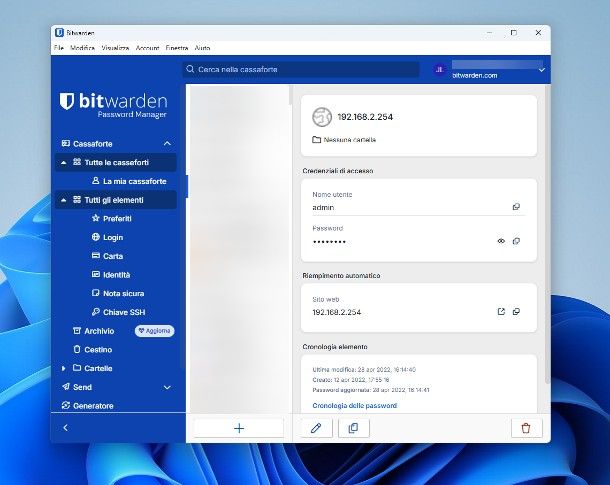The height and width of the screenshot is (485, 610).
Task: Maximize the Bitwarden window
Action: [514, 33]
